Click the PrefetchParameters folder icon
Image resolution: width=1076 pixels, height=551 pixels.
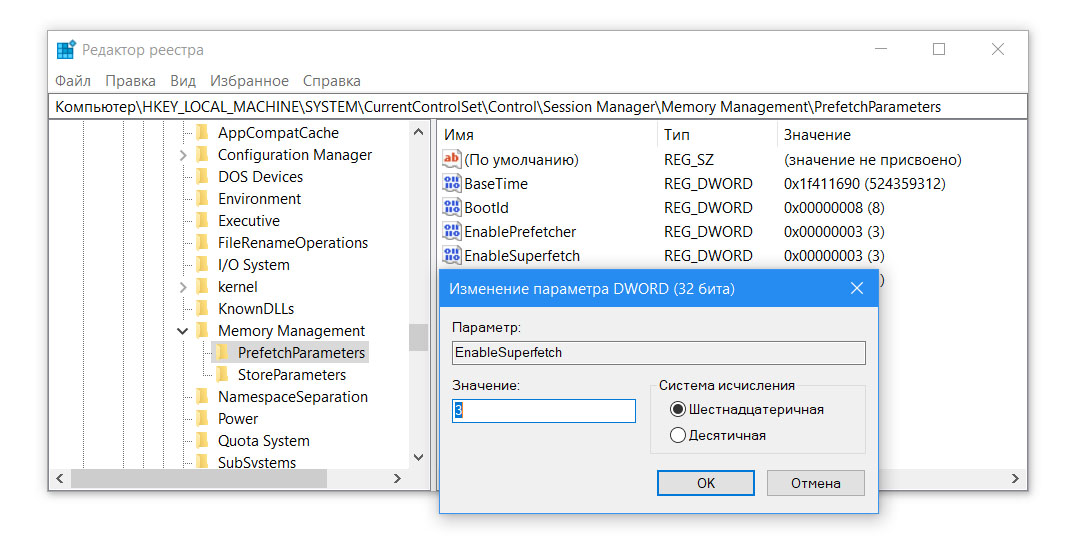(222, 353)
